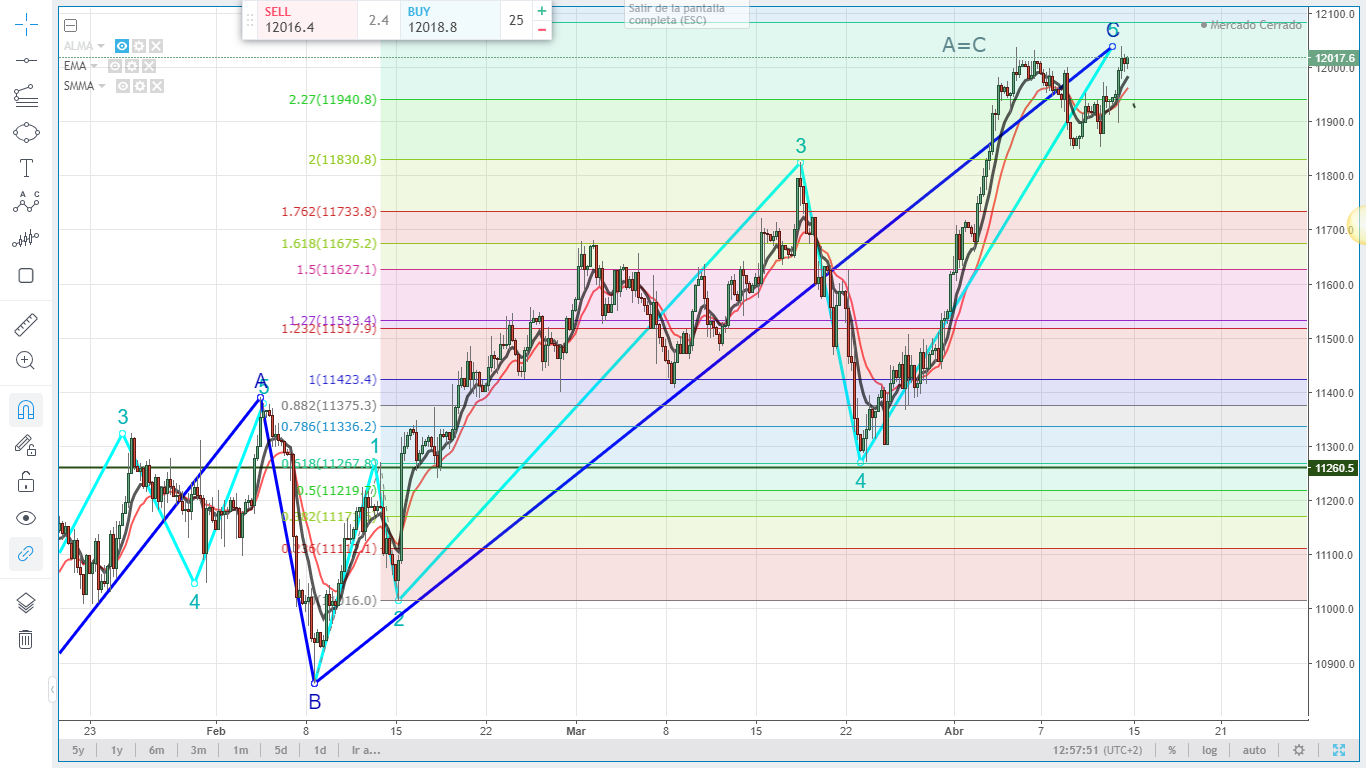Screen dimensions: 1366x768
Task: Open the Elliott wave pattern tool
Action: [x=26, y=203]
